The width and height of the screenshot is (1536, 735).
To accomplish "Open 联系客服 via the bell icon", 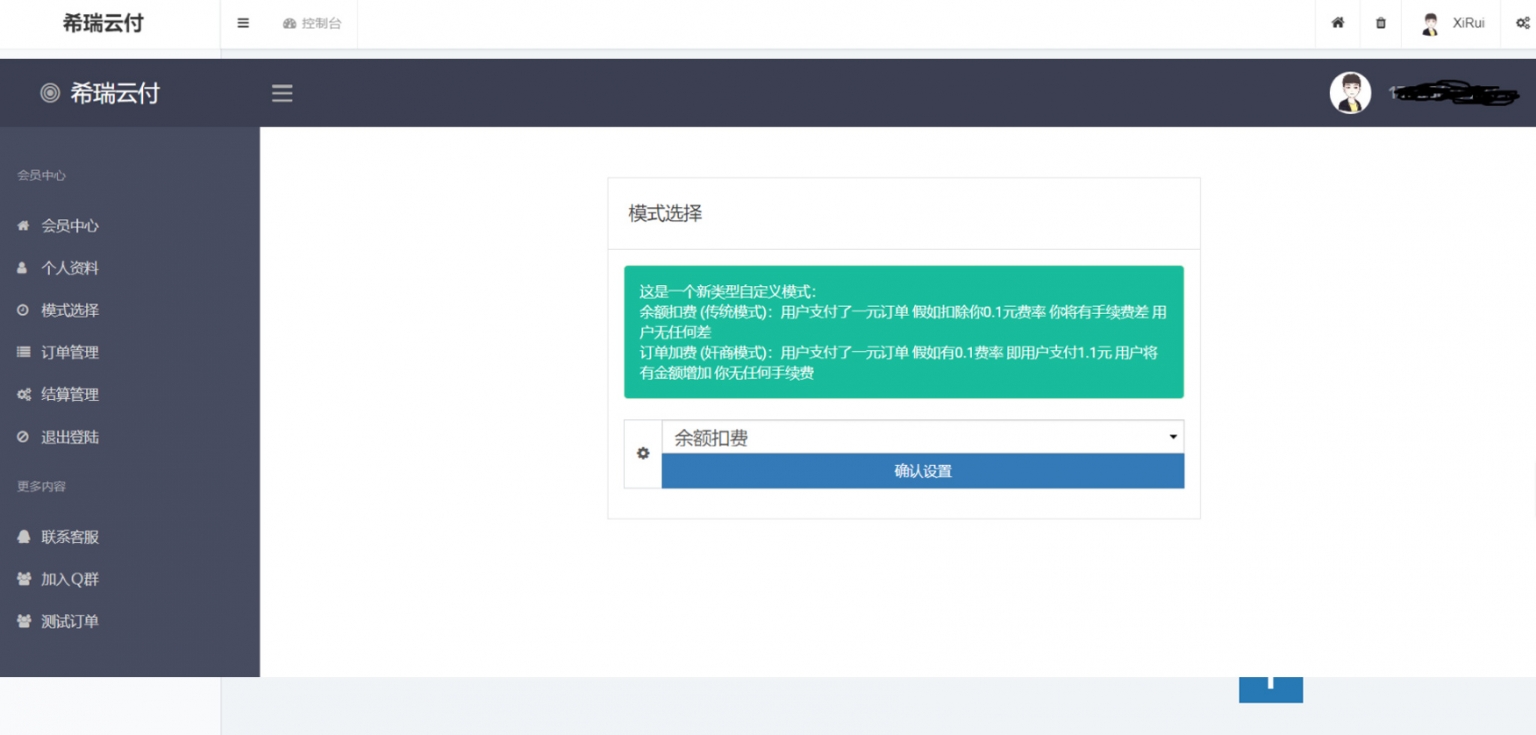I will click(23, 537).
